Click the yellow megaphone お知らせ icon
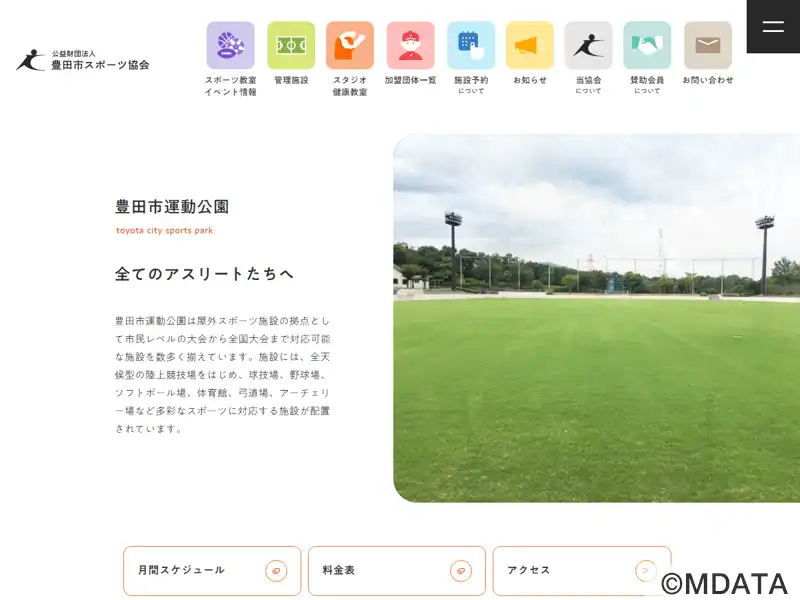The width and height of the screenshot is (800, 600). coord(530,45)
